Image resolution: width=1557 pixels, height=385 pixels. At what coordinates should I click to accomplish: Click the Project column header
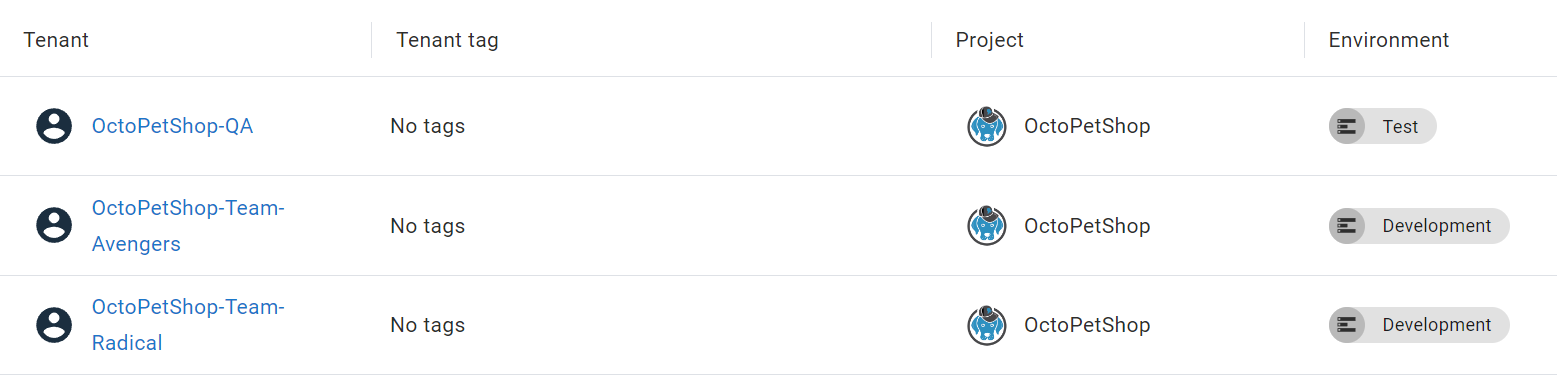coord(990,40)
